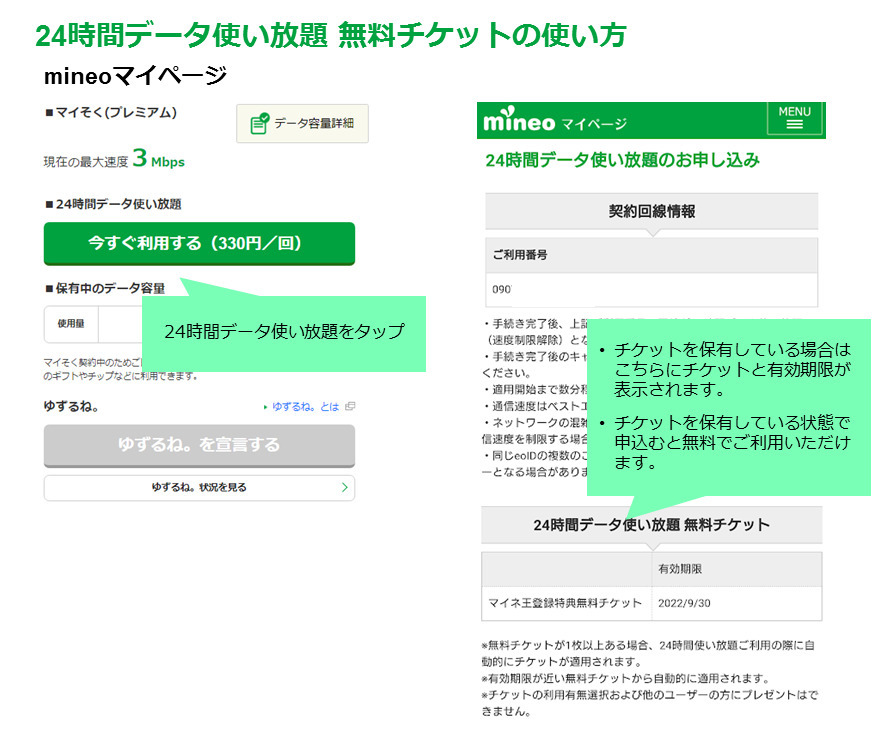Viewport: 890px width, 740px height.
Task: Click the 3 Mbps max speed value
Action: point(158,160)
